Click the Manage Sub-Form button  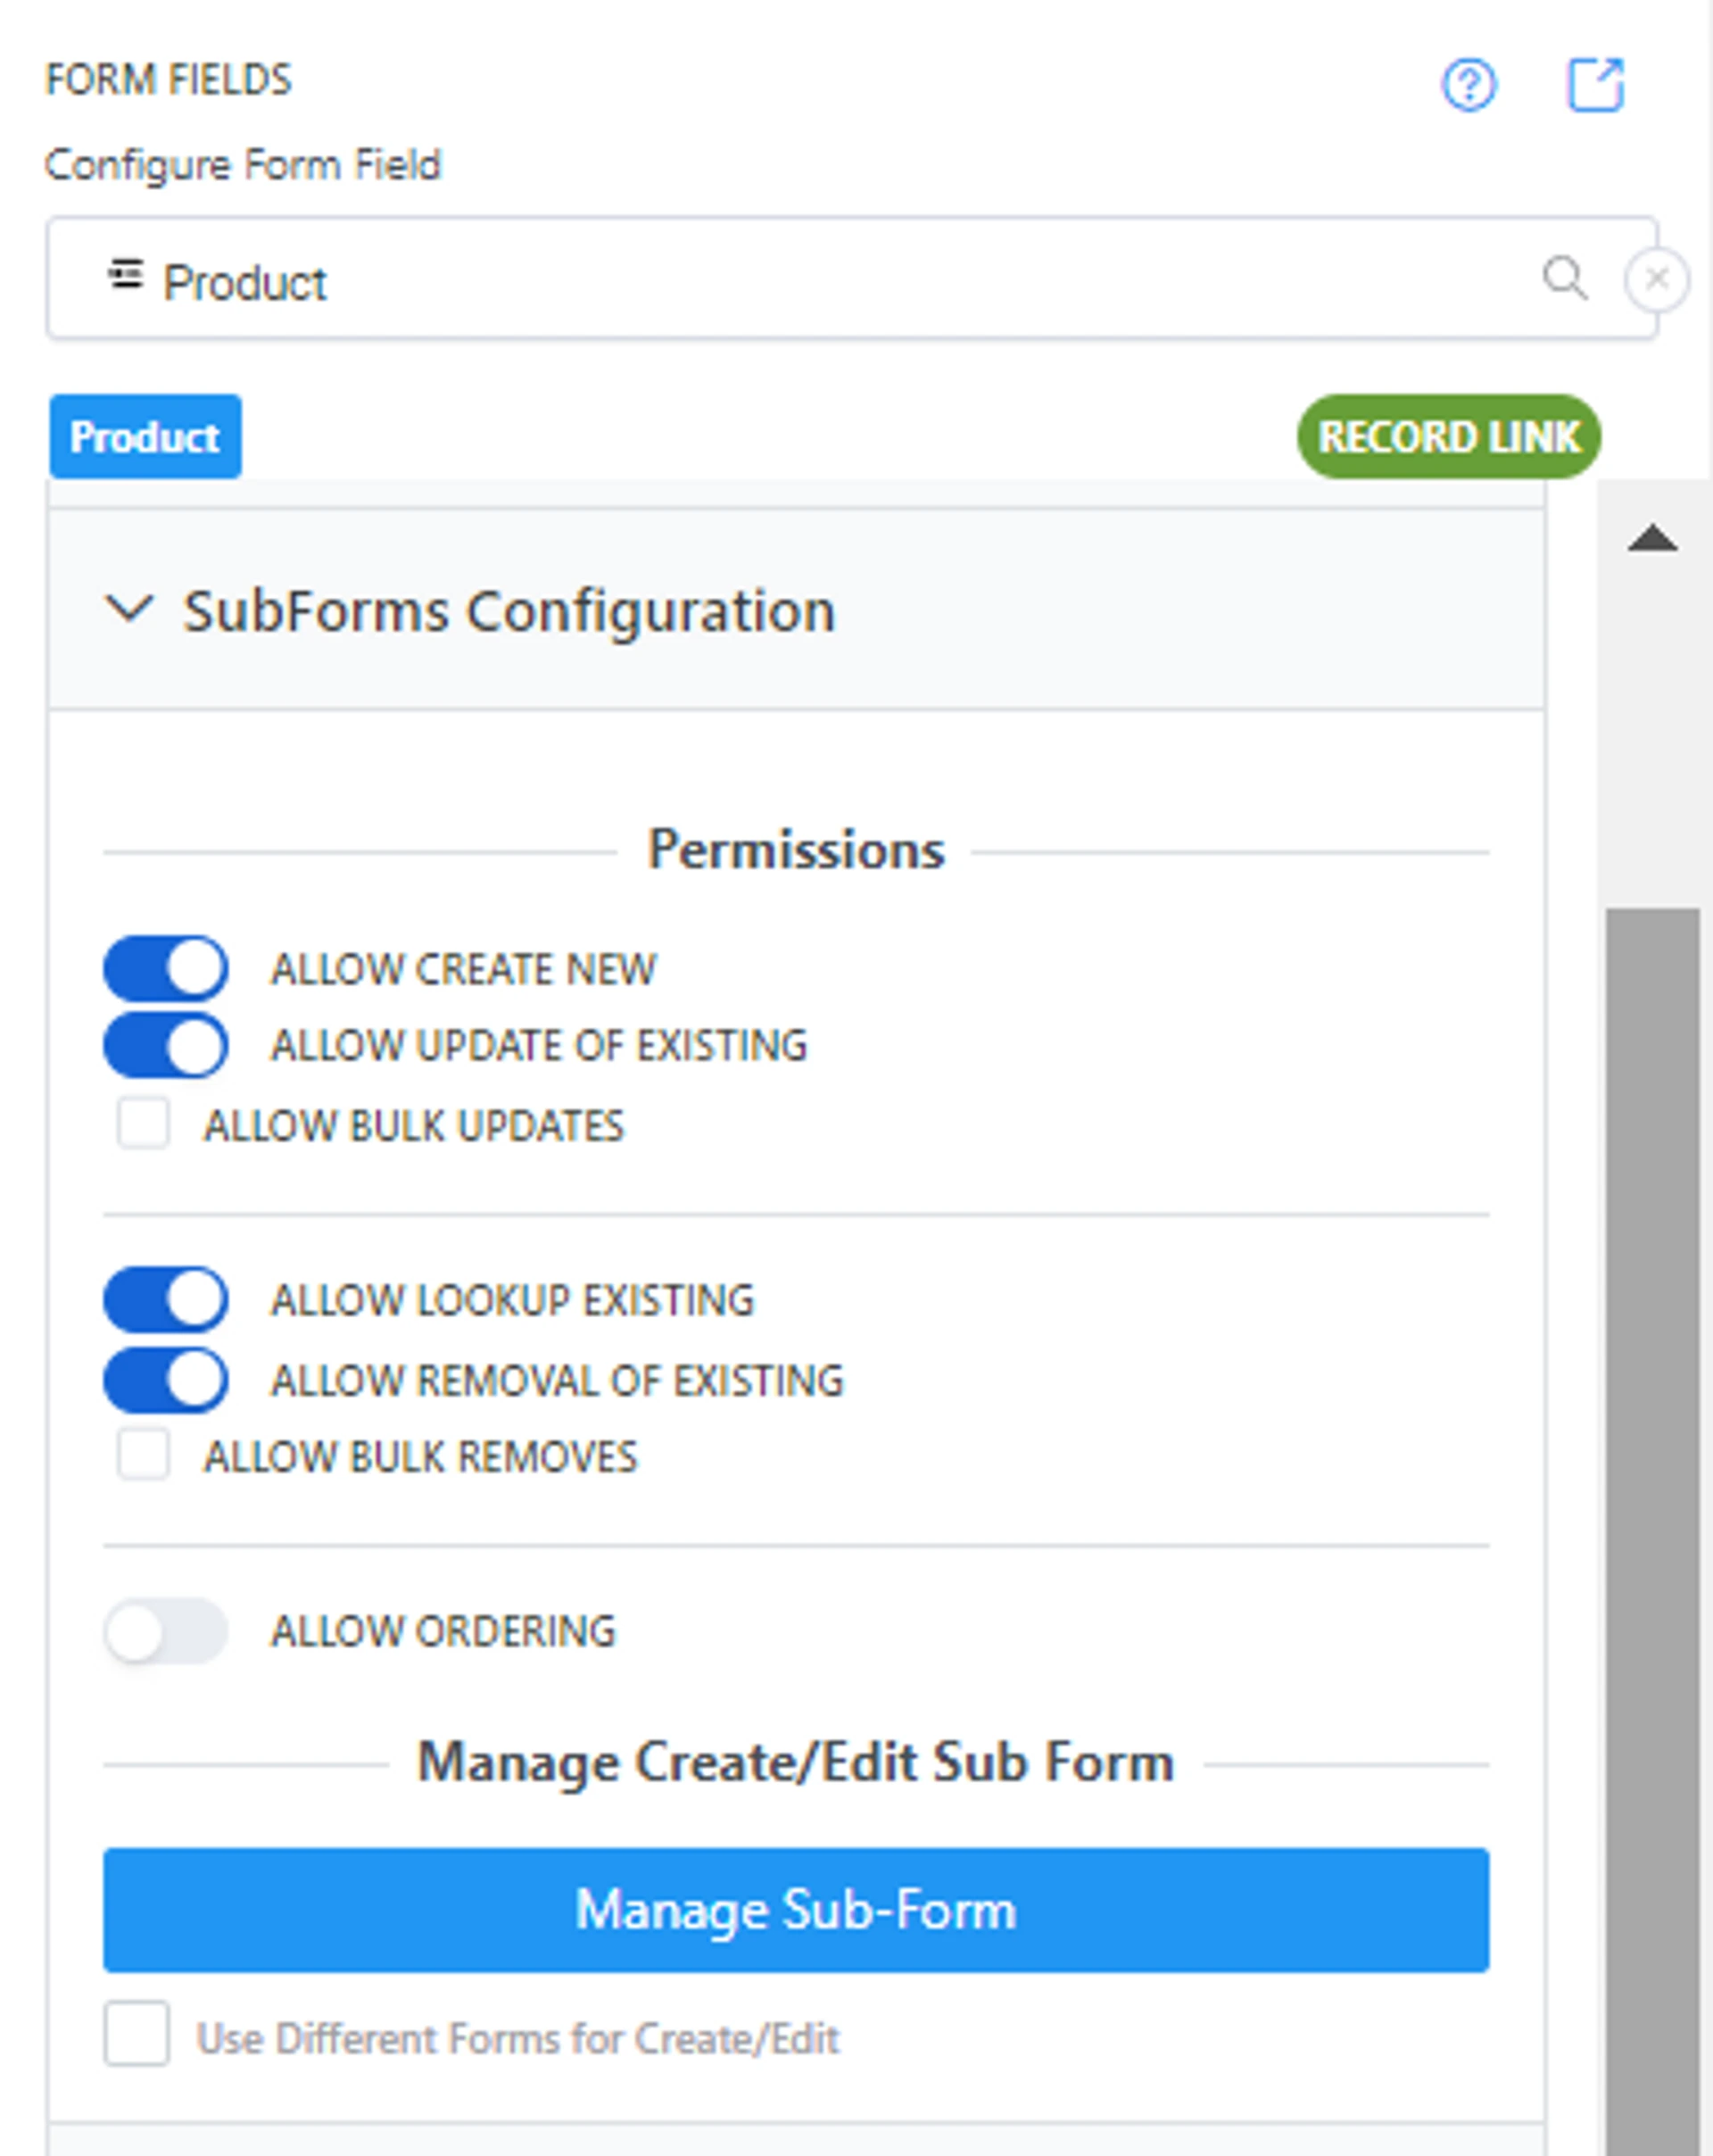pyautogui.click(x=795, y=1909)
